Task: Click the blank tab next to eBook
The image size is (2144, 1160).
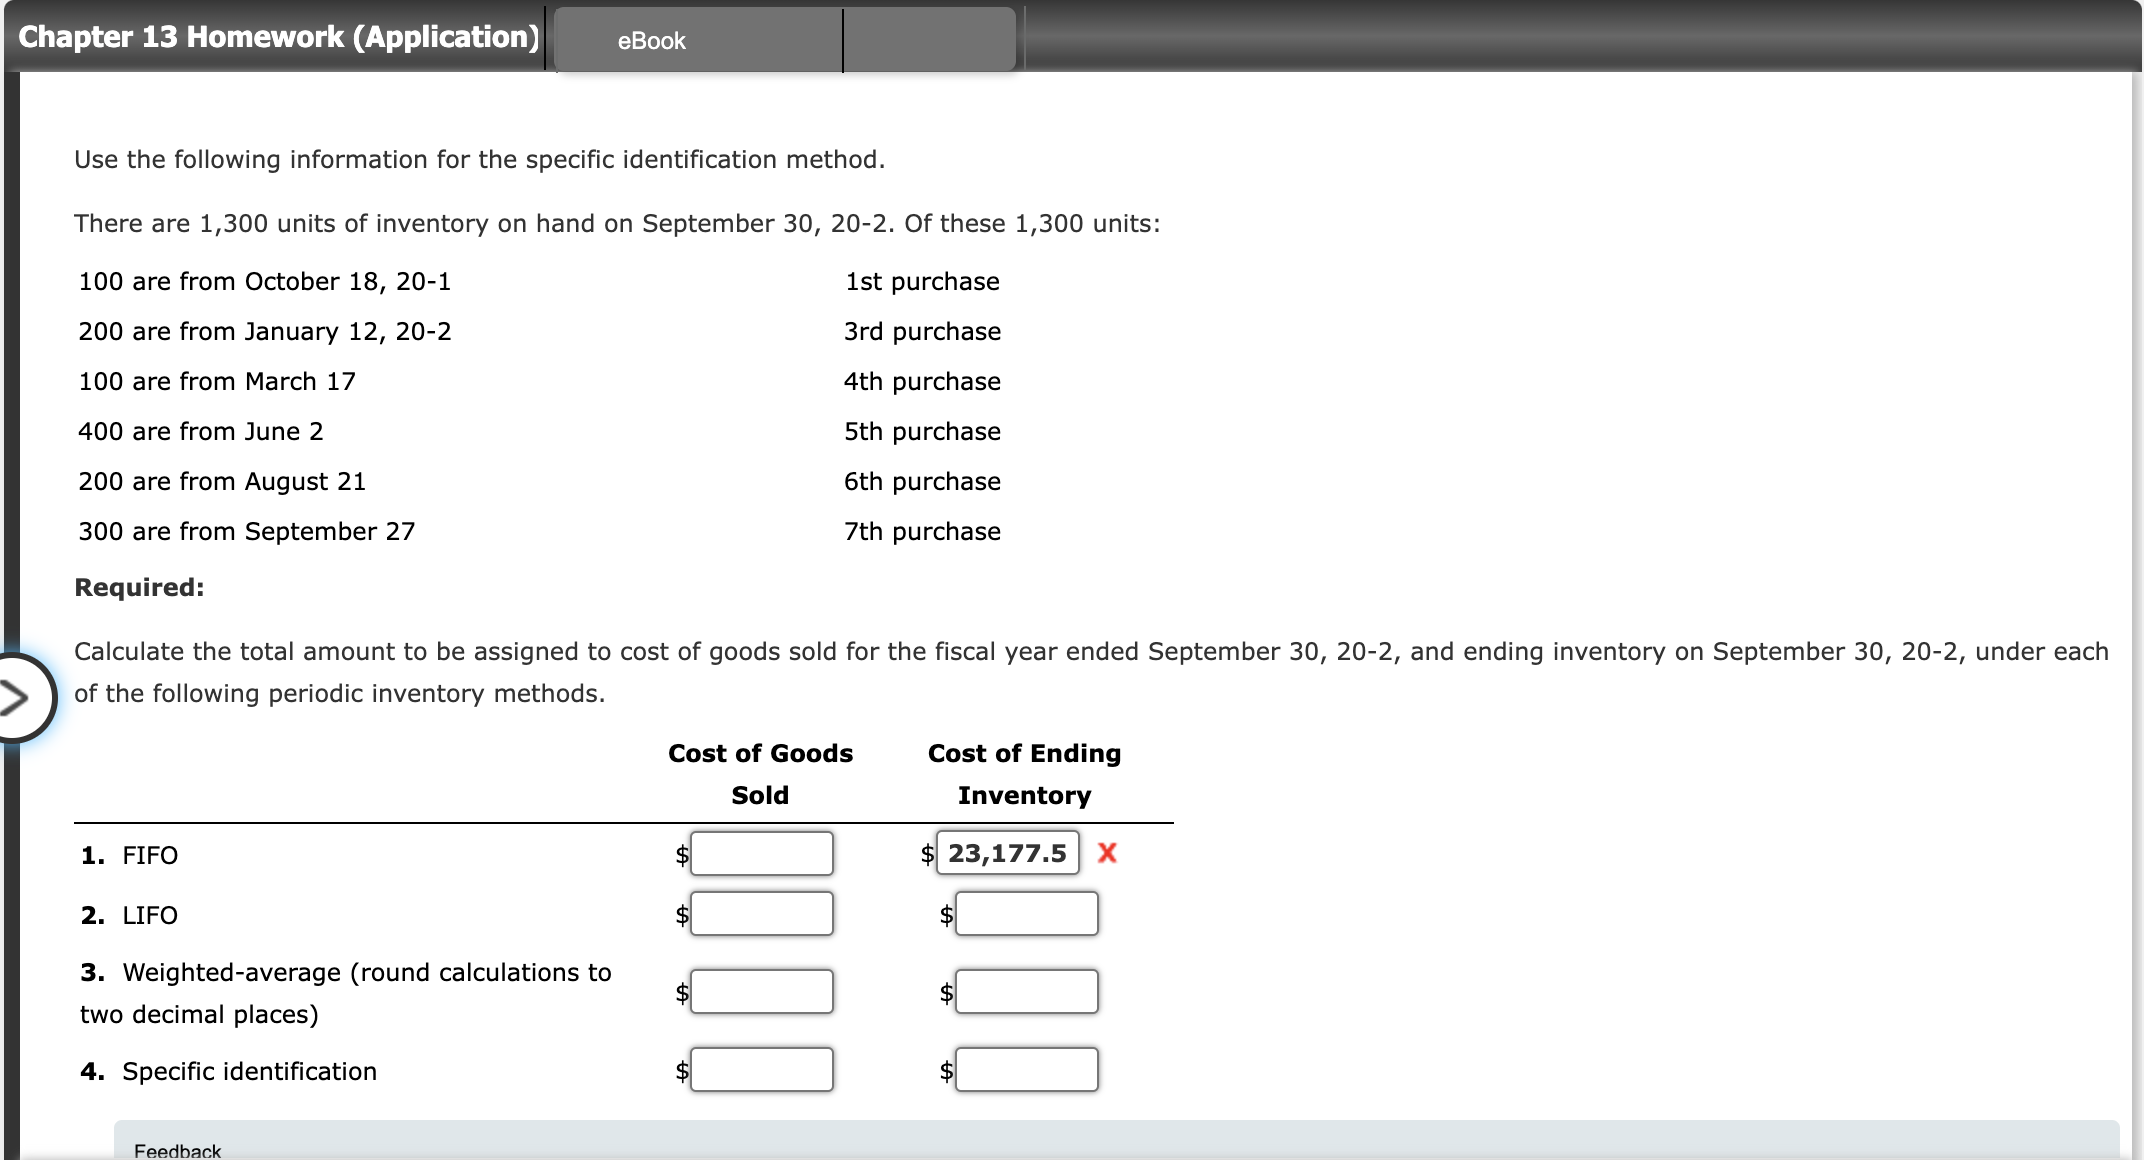Action: click(929, 41)
